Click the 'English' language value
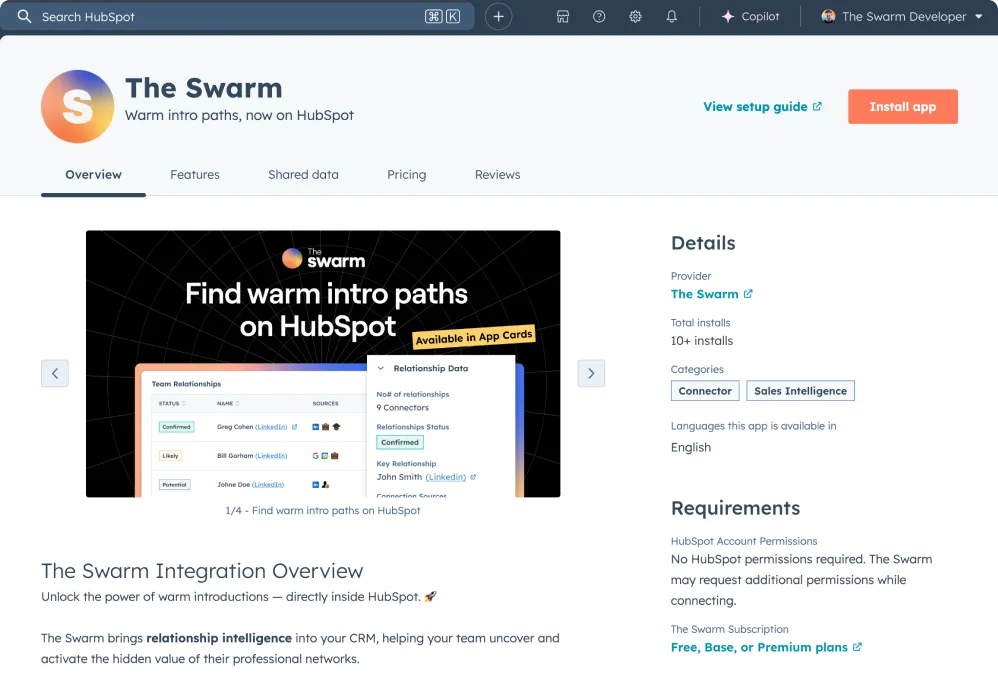The width and height of the screenshot is (998, 688). point(691,447)
